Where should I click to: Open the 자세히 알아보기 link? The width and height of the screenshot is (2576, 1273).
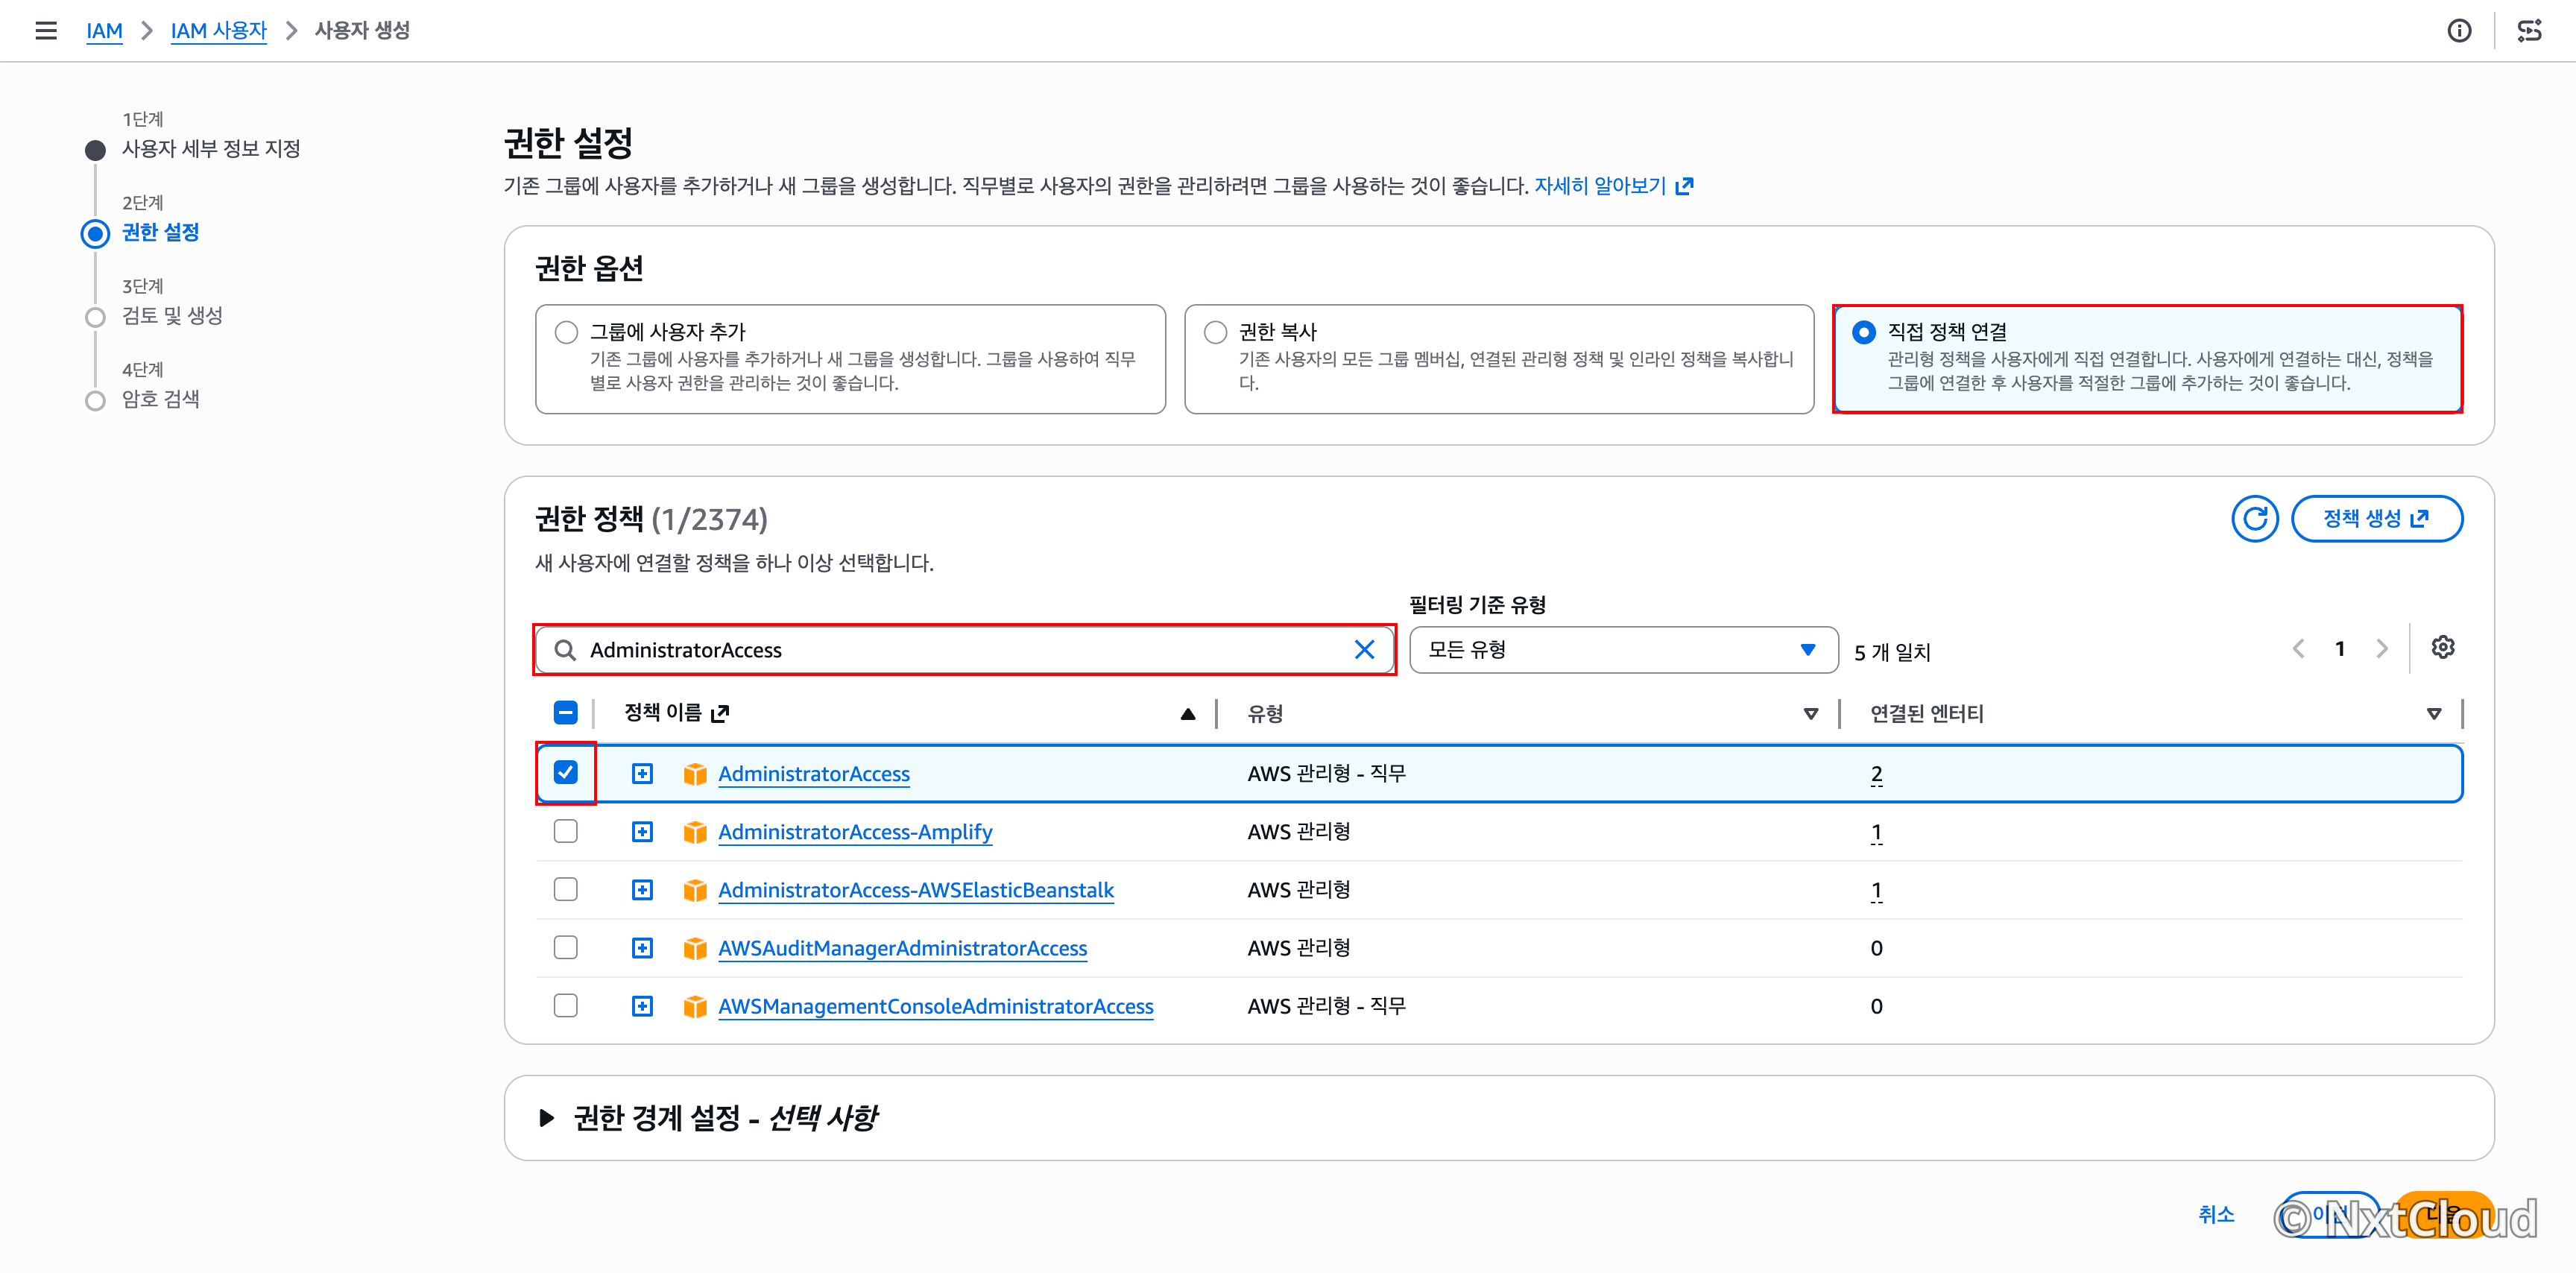[x=1600, y=186]
